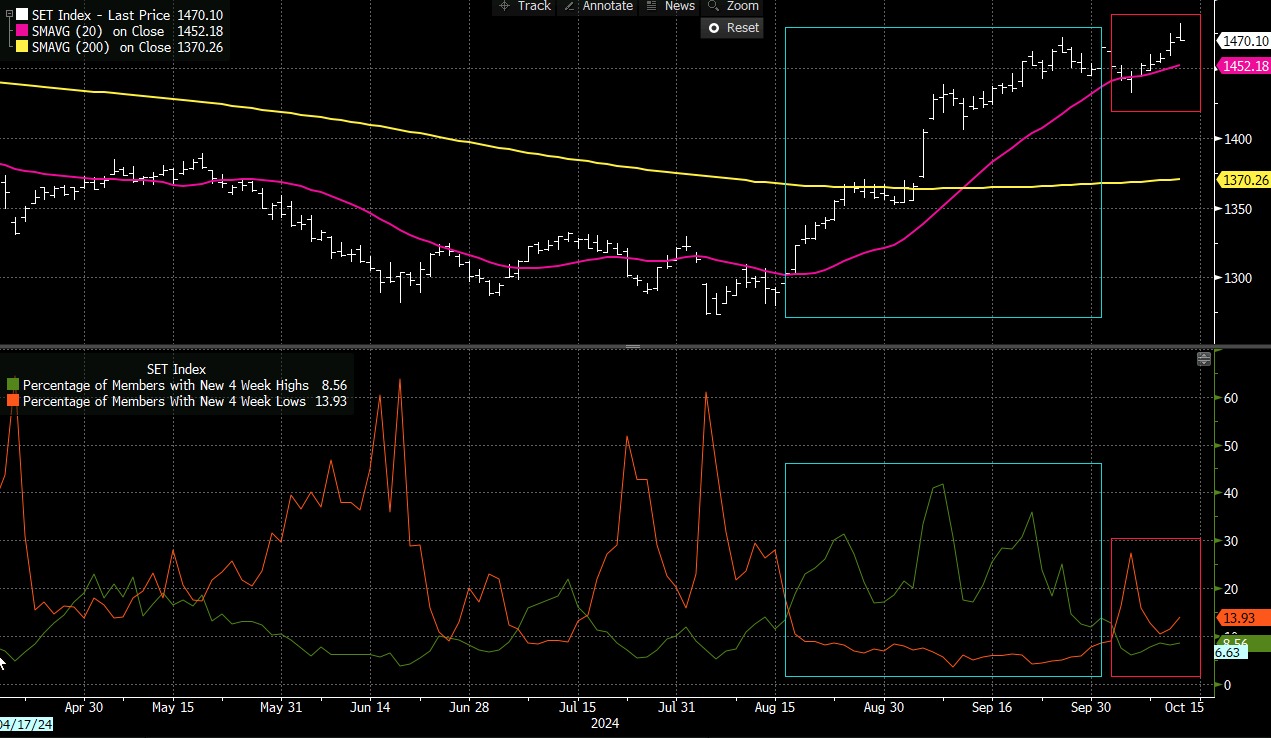Click the Reset button

pyautogui.click(x=733, y=28)
